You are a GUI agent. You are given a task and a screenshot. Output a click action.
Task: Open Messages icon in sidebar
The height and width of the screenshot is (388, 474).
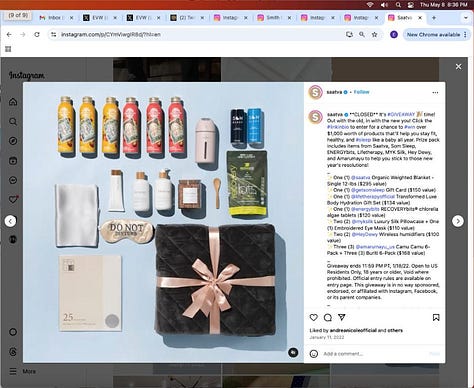[13, 180]
